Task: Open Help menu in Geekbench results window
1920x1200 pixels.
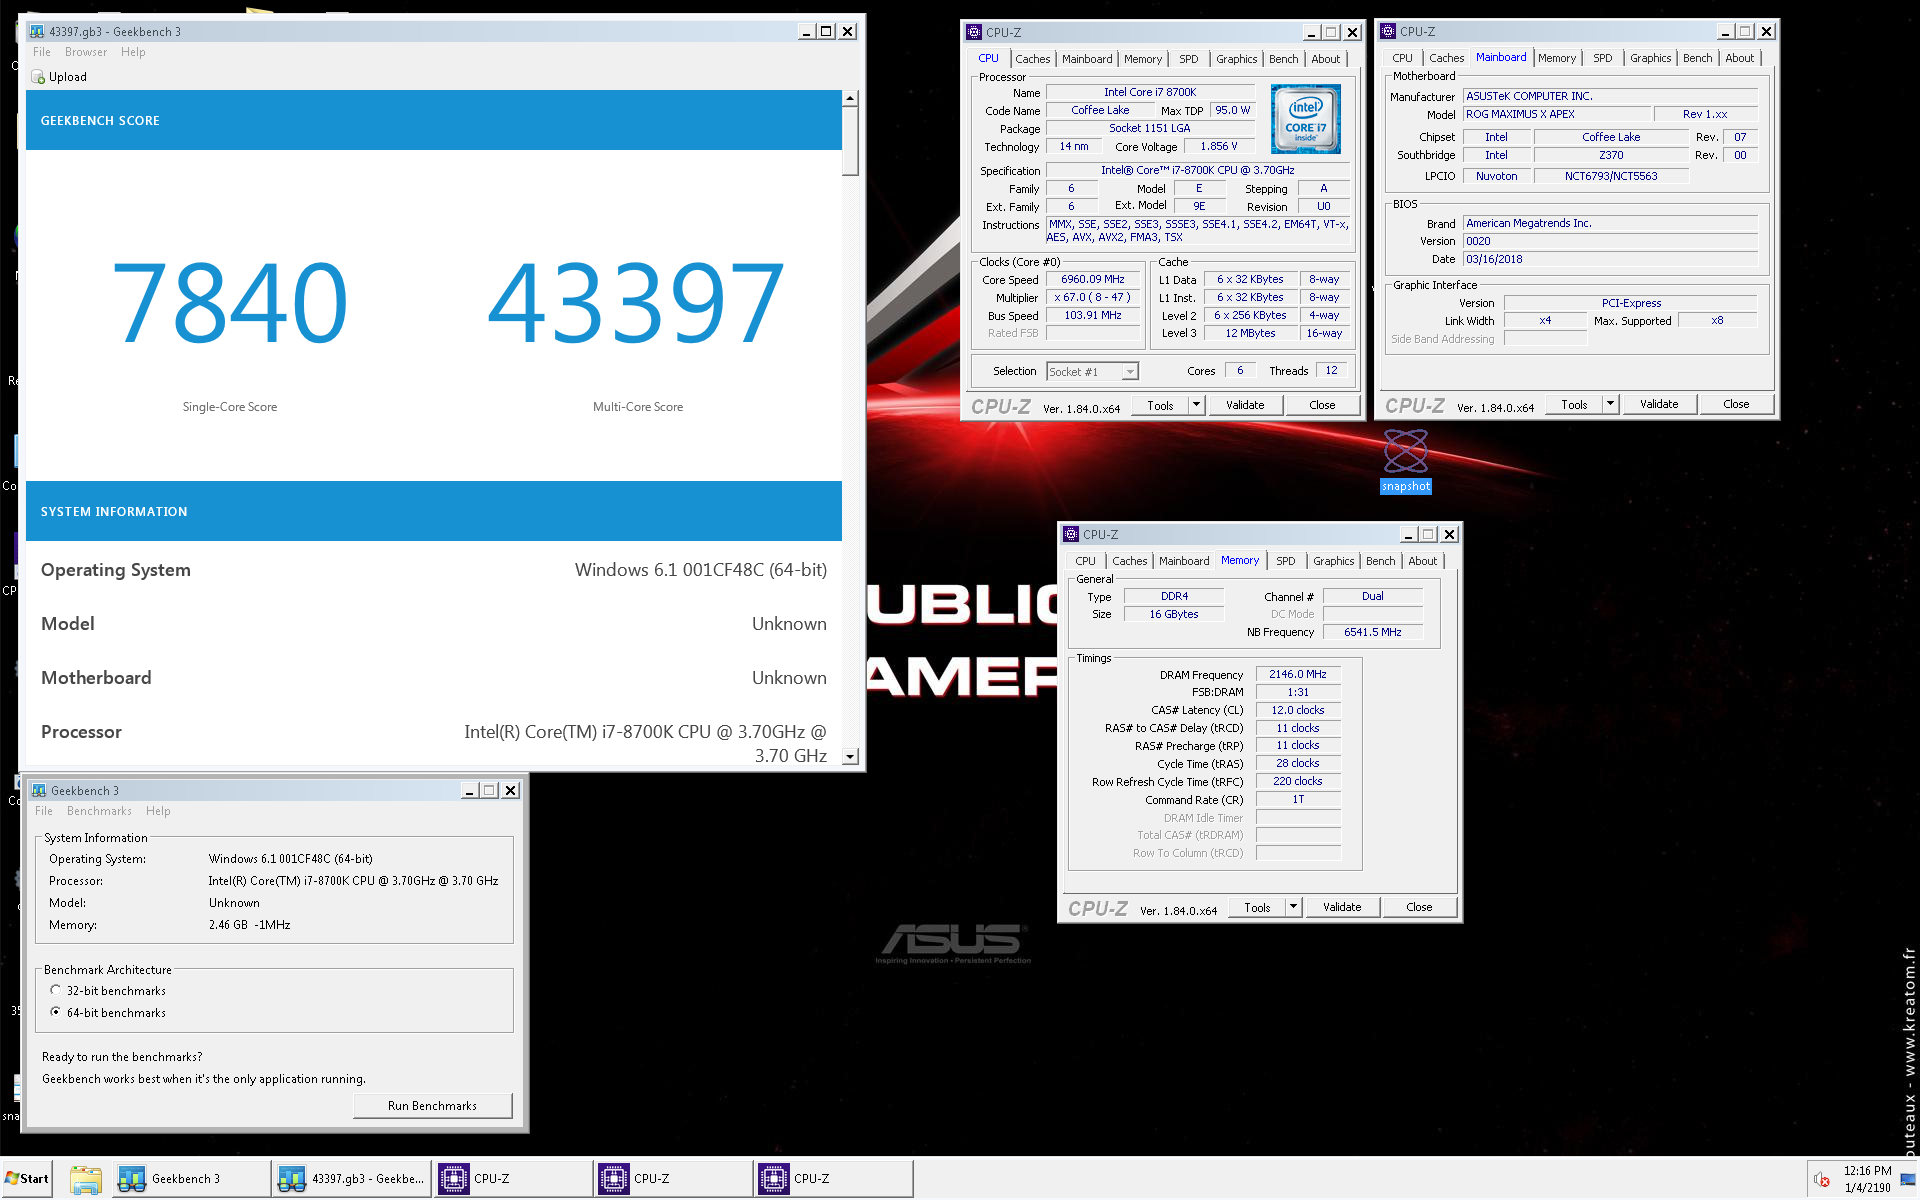Action: pyautogui.click(x=133, y=52)
